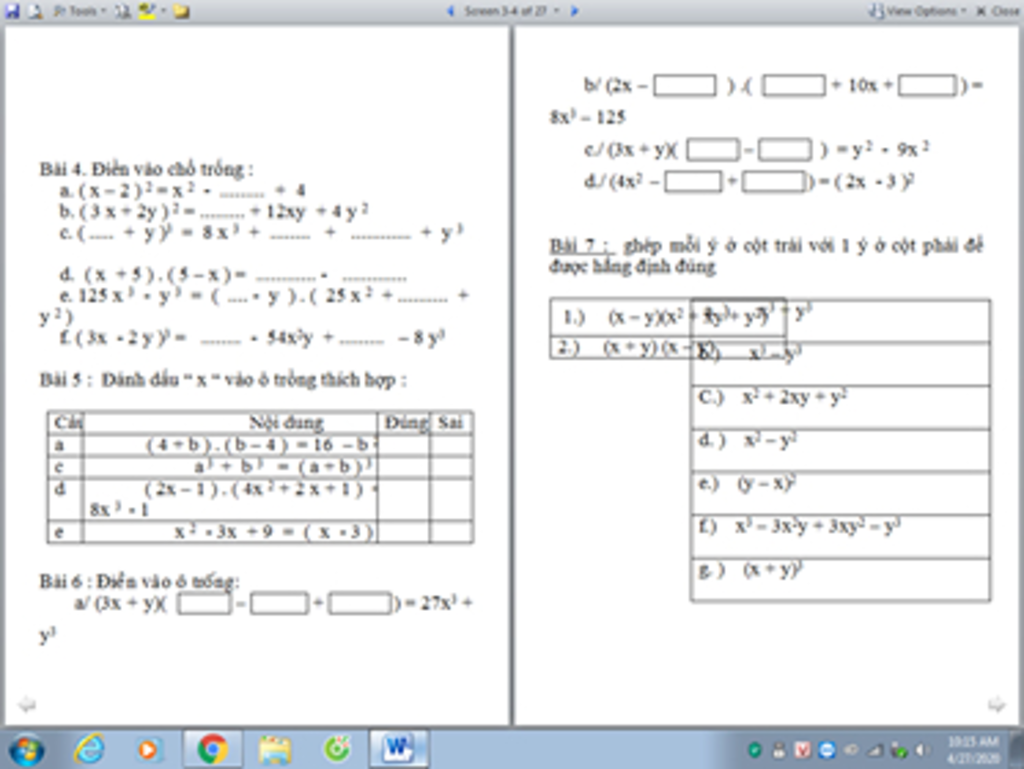The image size is (1024, 769).
Task: Open the View Options menu
Action: (x=917, y=11)
